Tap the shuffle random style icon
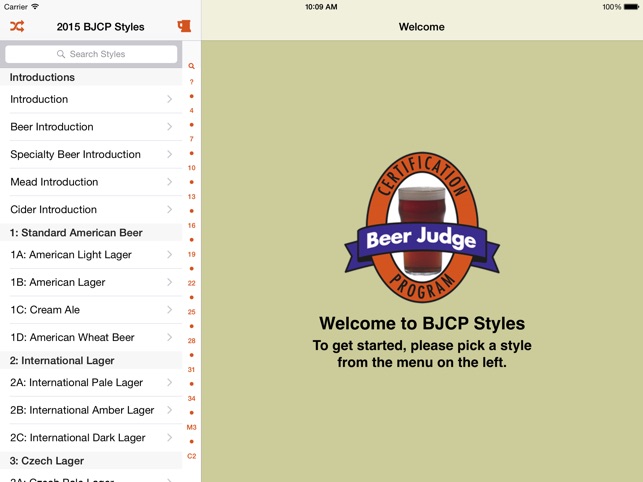 [17, 26]
